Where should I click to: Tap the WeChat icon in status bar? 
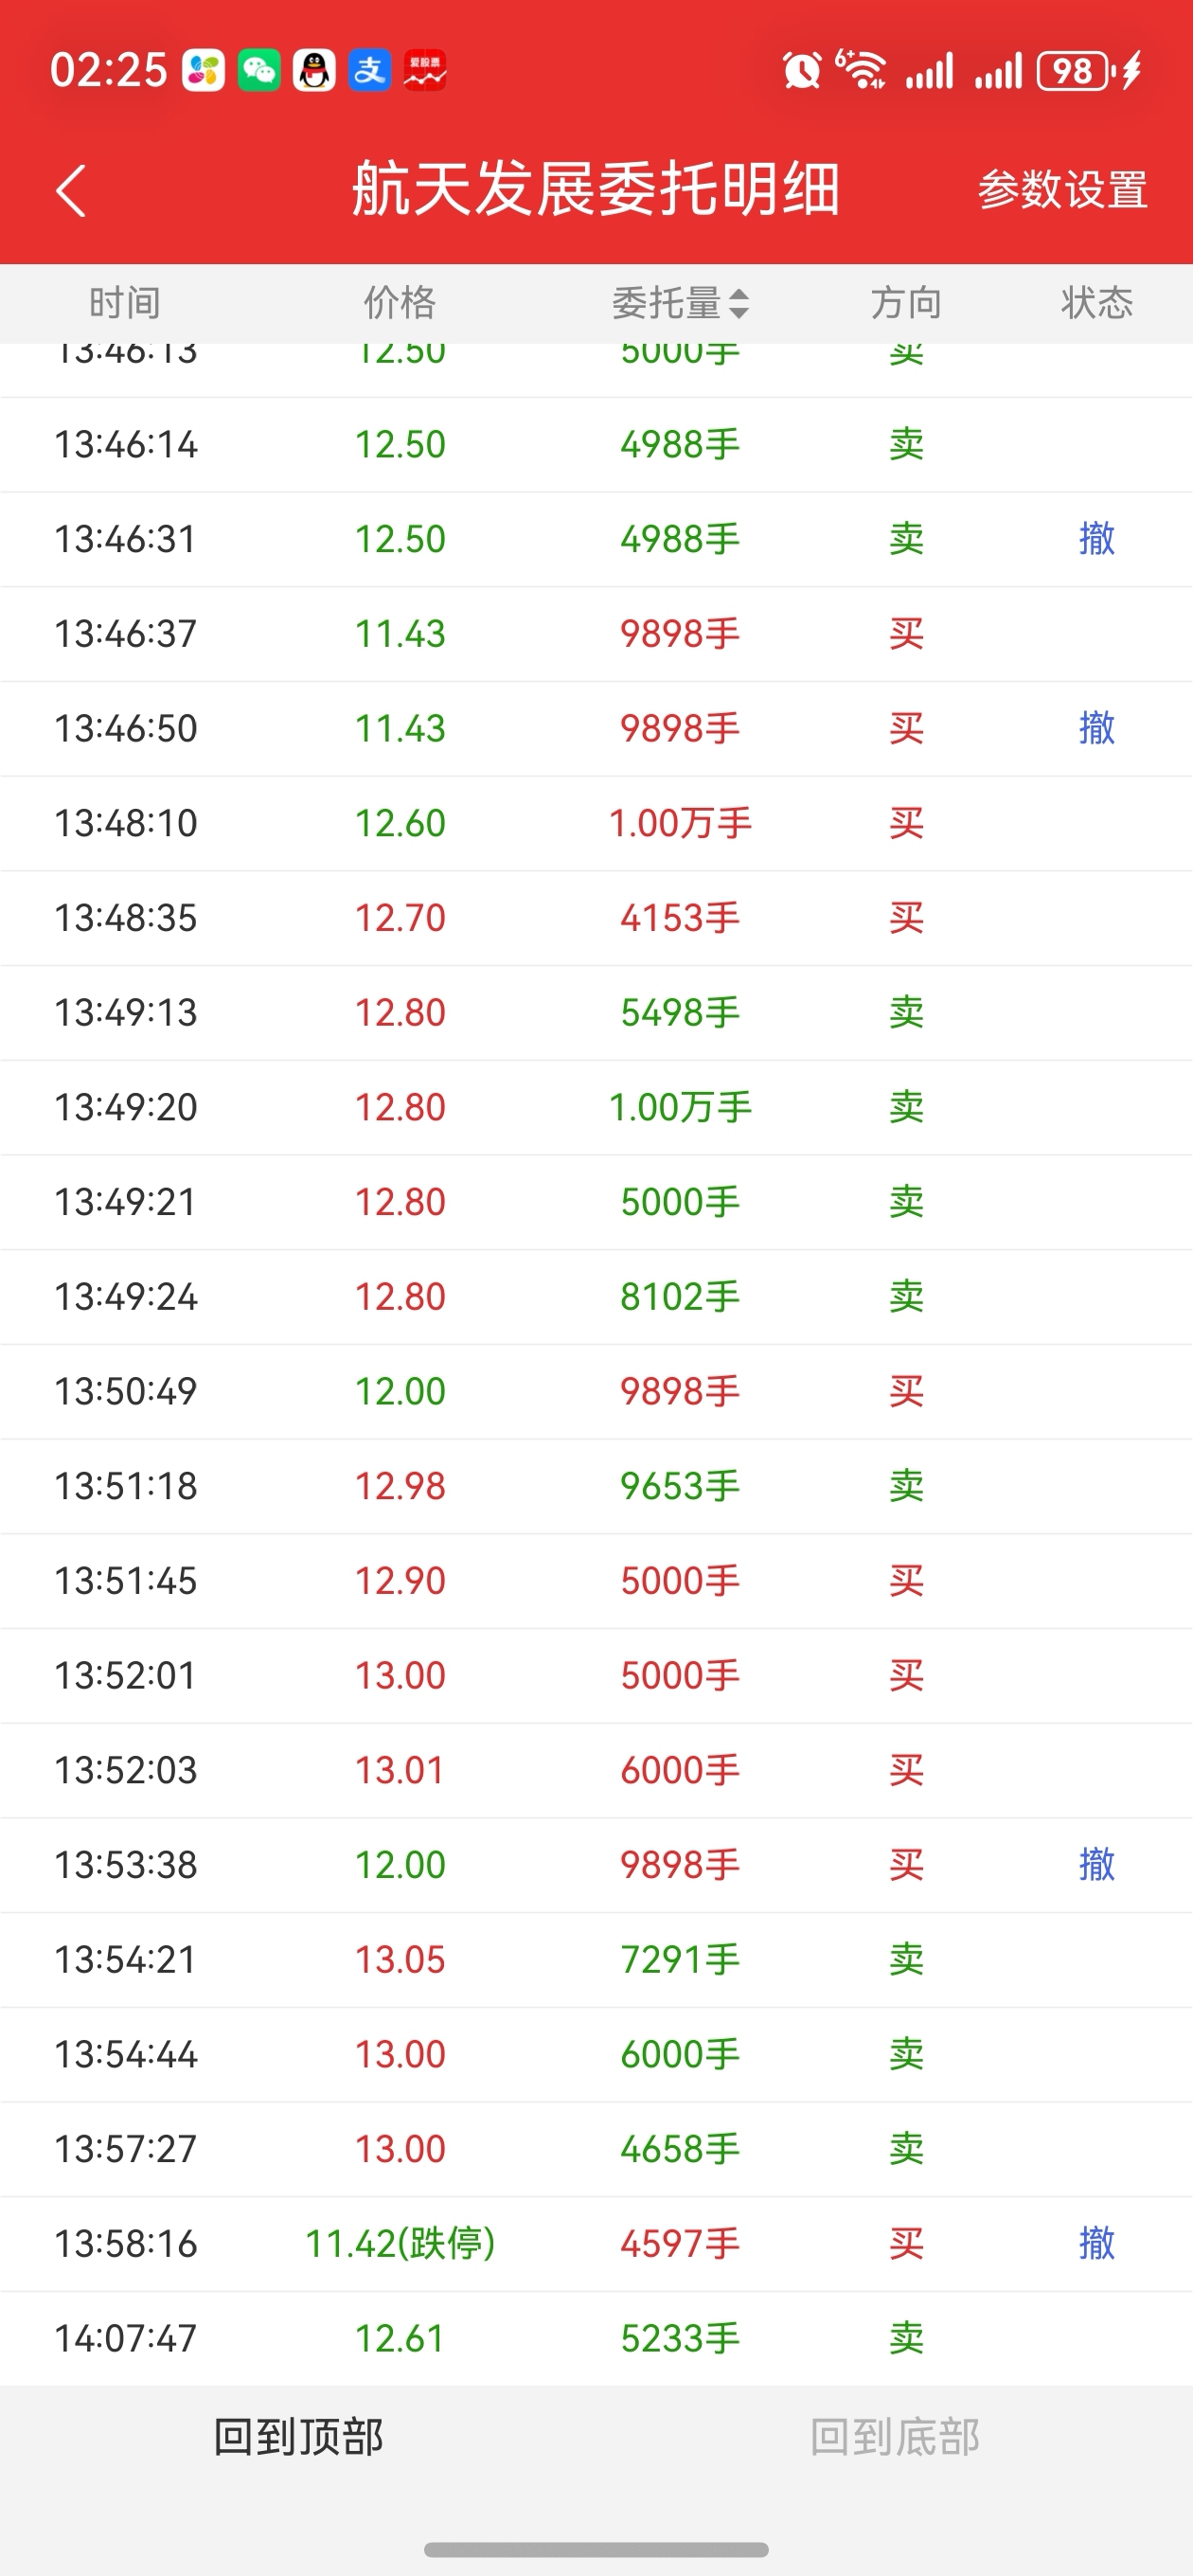click(259, 71)
